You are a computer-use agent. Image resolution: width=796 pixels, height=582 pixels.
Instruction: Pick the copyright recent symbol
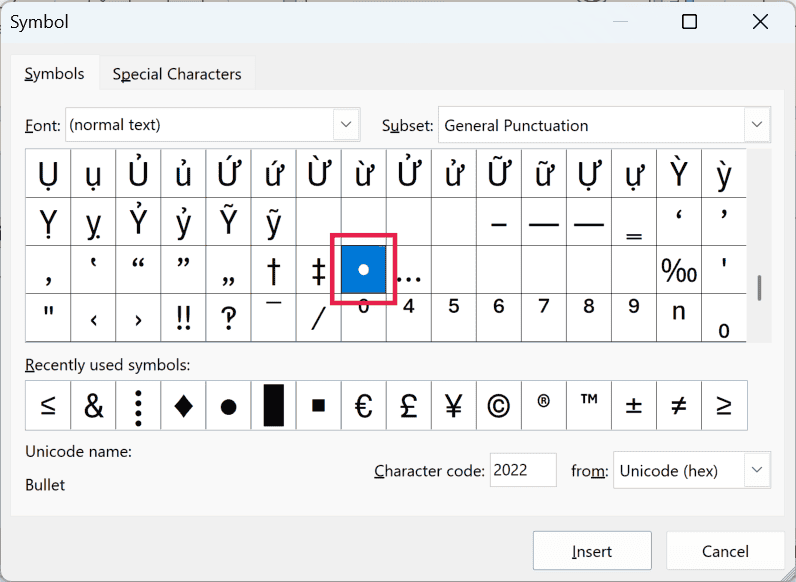[x=499, y=405]
